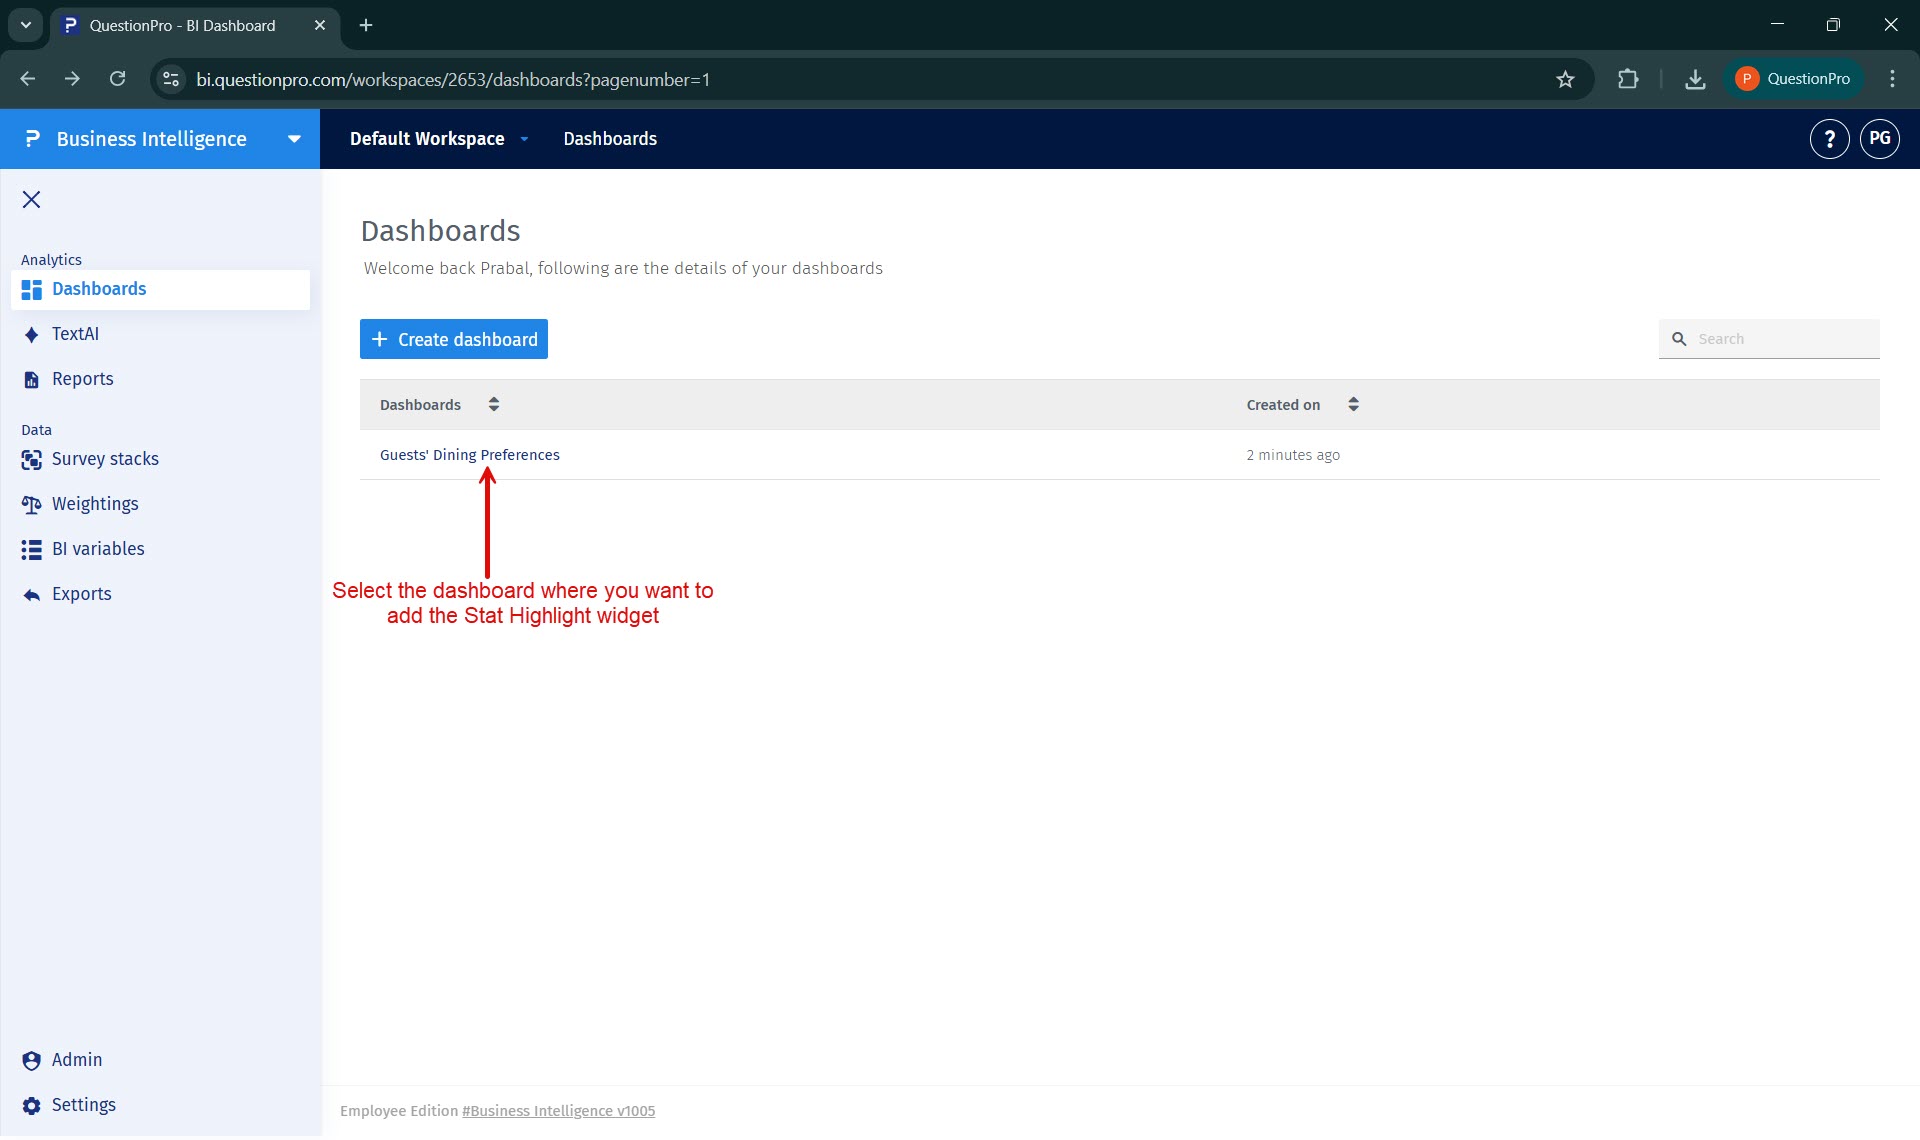The width and height of the screenshot is (1920, 1140).
Task: Close the sidebar with X icon
Action: pos(31,200)
